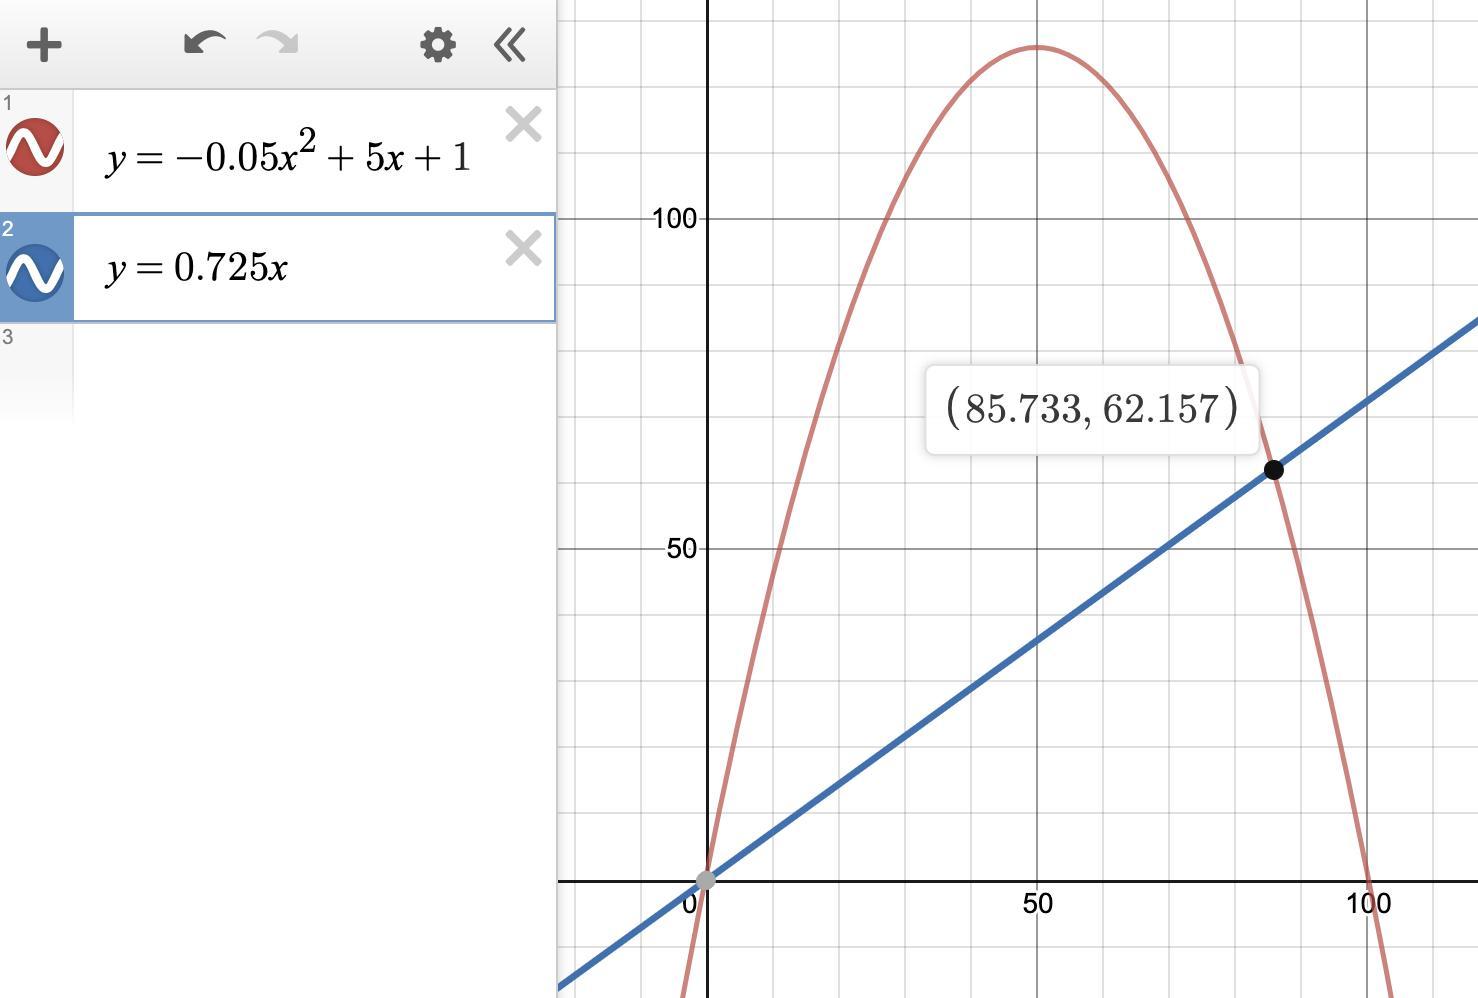The width and height of the screenshot is (1478, 998).
Task: Collapse the expression list panel
Action: [x=510, y=45]
